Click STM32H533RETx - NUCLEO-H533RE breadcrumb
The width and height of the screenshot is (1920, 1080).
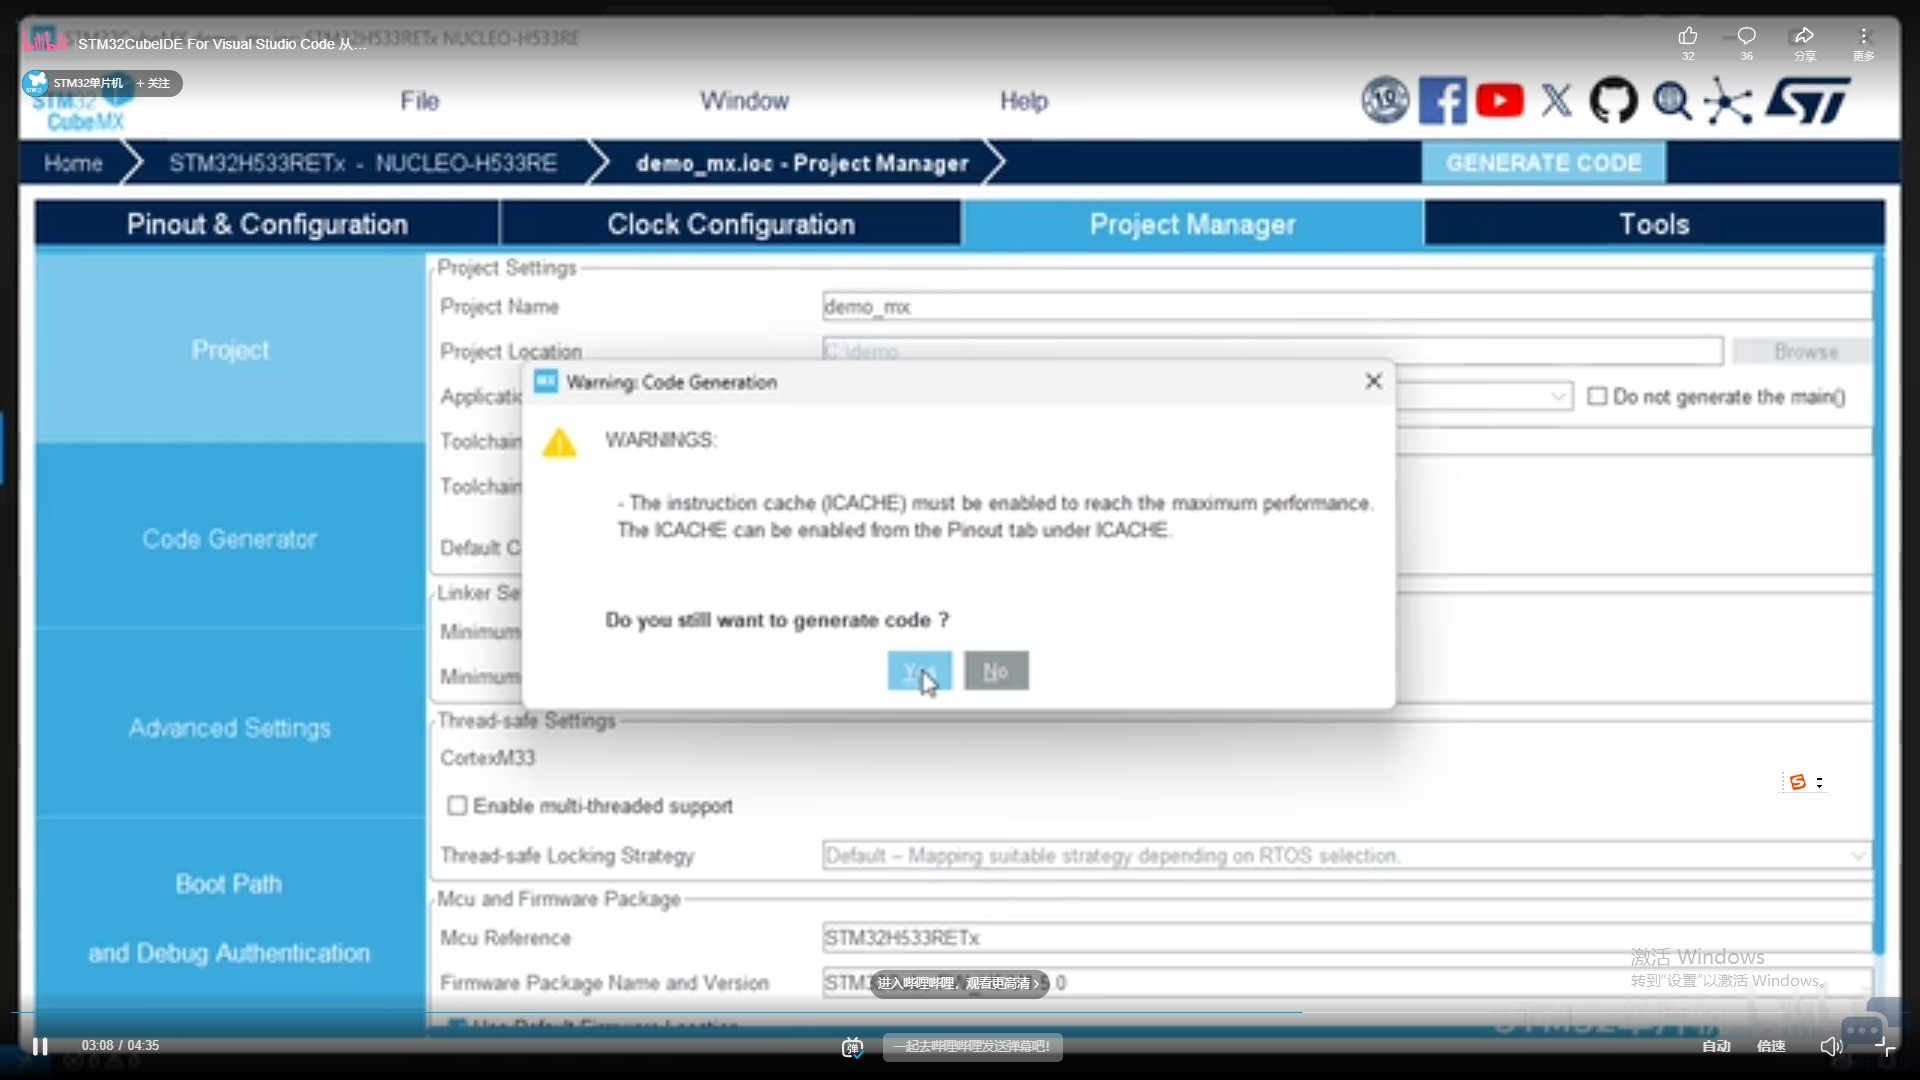[x=363, y=163]
